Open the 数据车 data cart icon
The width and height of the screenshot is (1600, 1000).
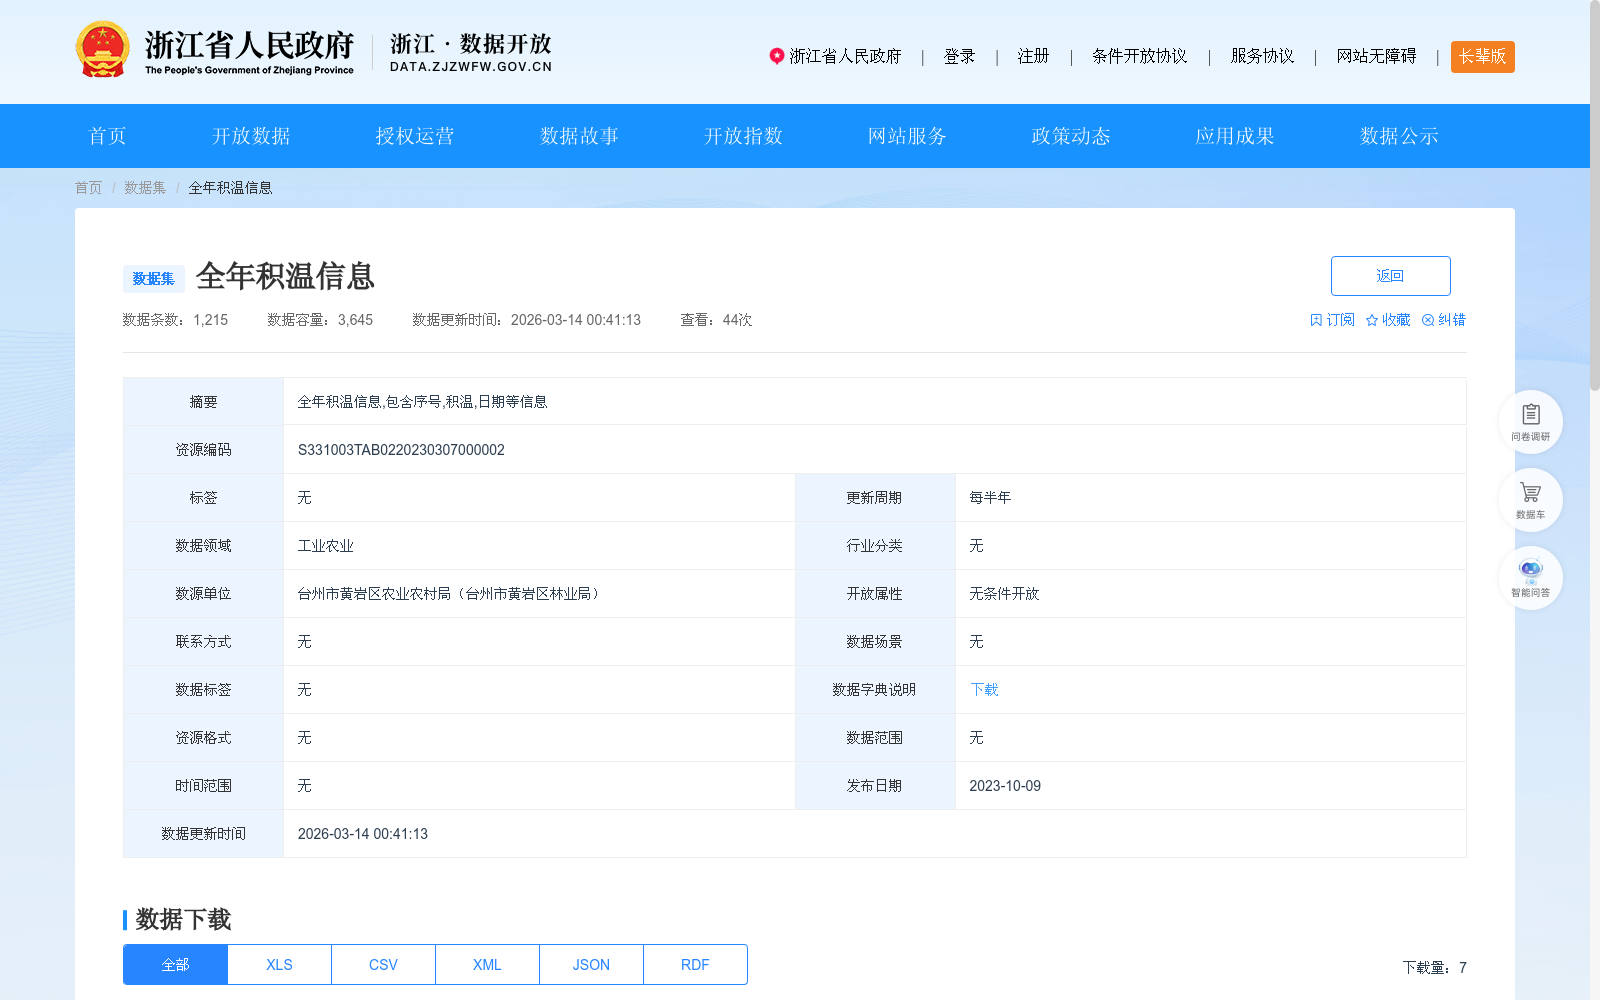(x=1530, y=499)
